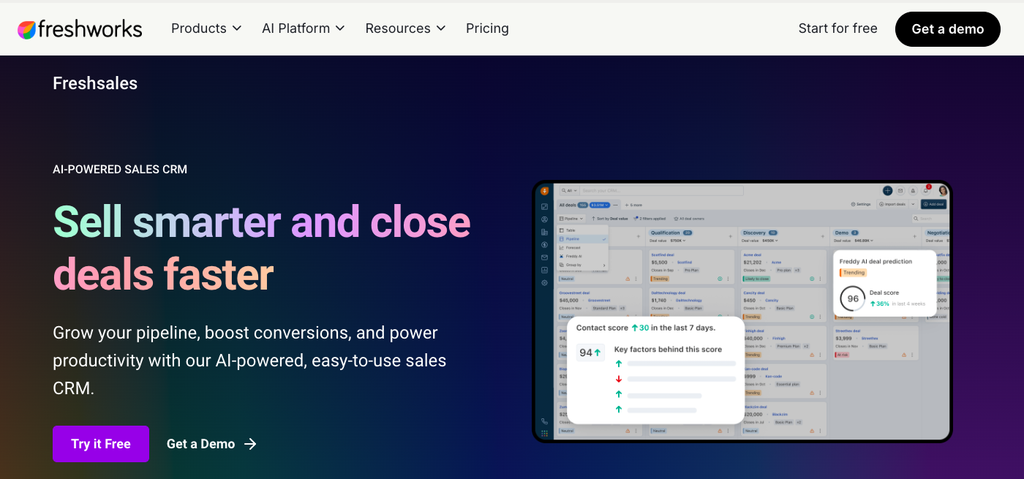Screen dimensions: 1024x479
Task: Select the Freshsales product title
Action: (x=95, y=83)
